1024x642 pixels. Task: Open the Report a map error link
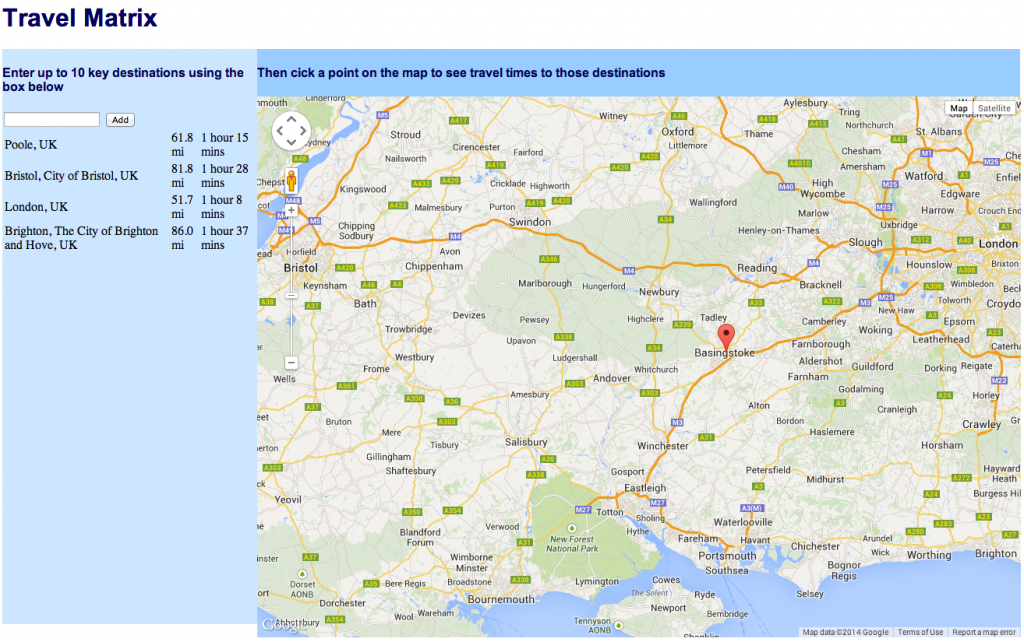point(984,632)
